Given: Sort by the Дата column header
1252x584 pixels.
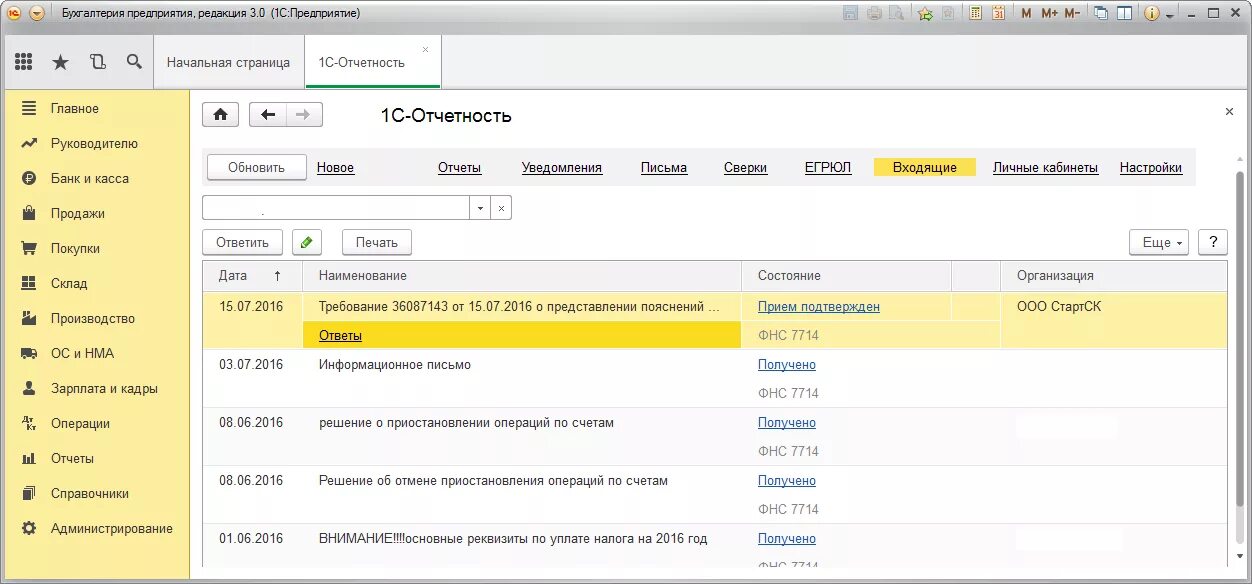Looking at the screenshot, I should tap(249, 275).
